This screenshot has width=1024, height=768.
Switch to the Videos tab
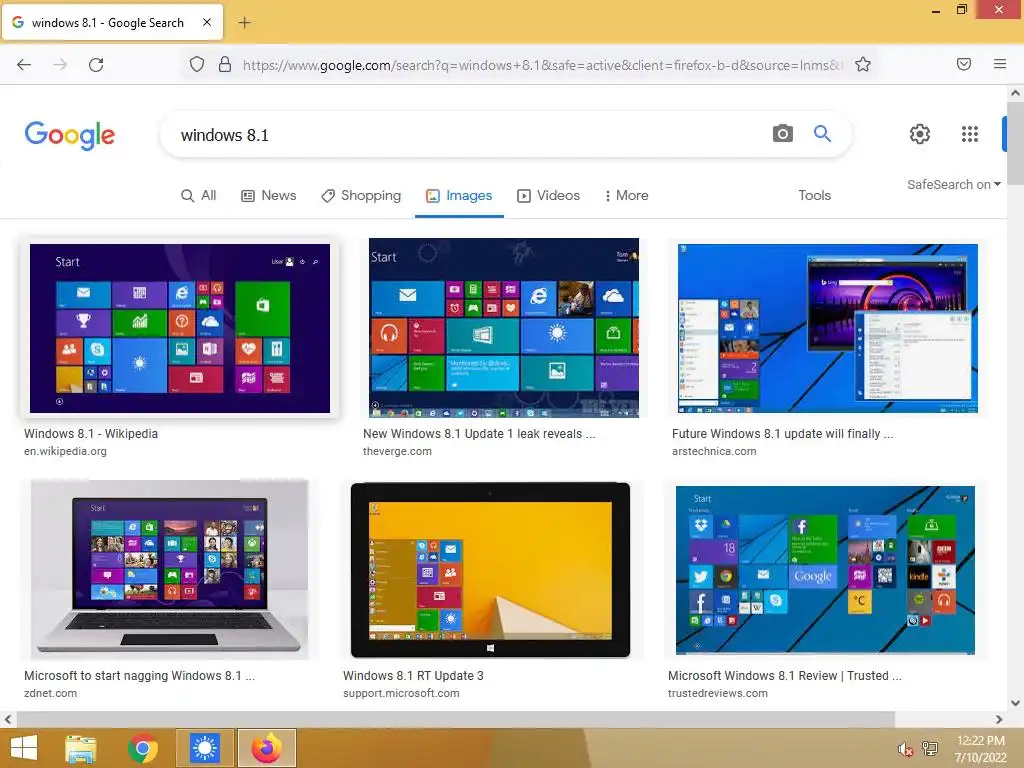pyautogui.click(x=548, y=195)
